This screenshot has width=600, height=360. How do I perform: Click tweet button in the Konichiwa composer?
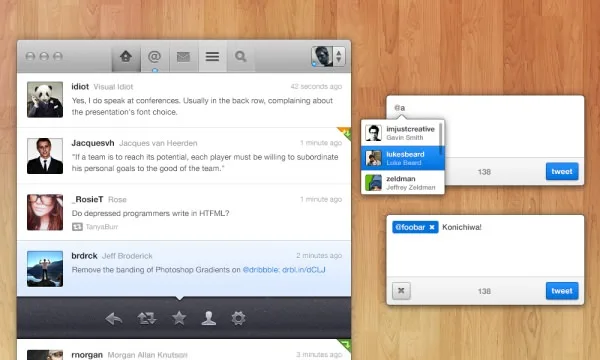562,291
